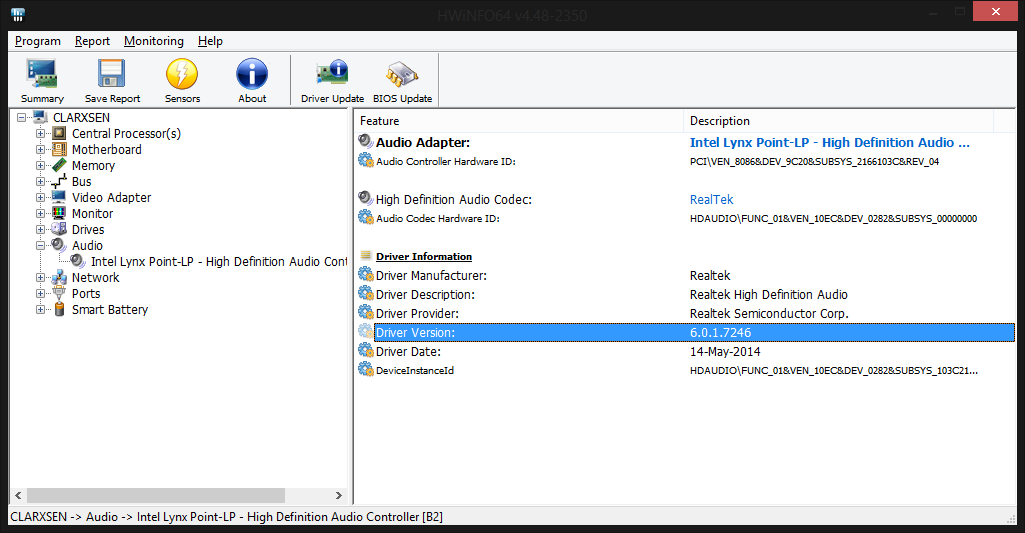Click the tree scrollbar right arrow
The width and height of the screenshot is (1025, 533).
pos(339,495)
